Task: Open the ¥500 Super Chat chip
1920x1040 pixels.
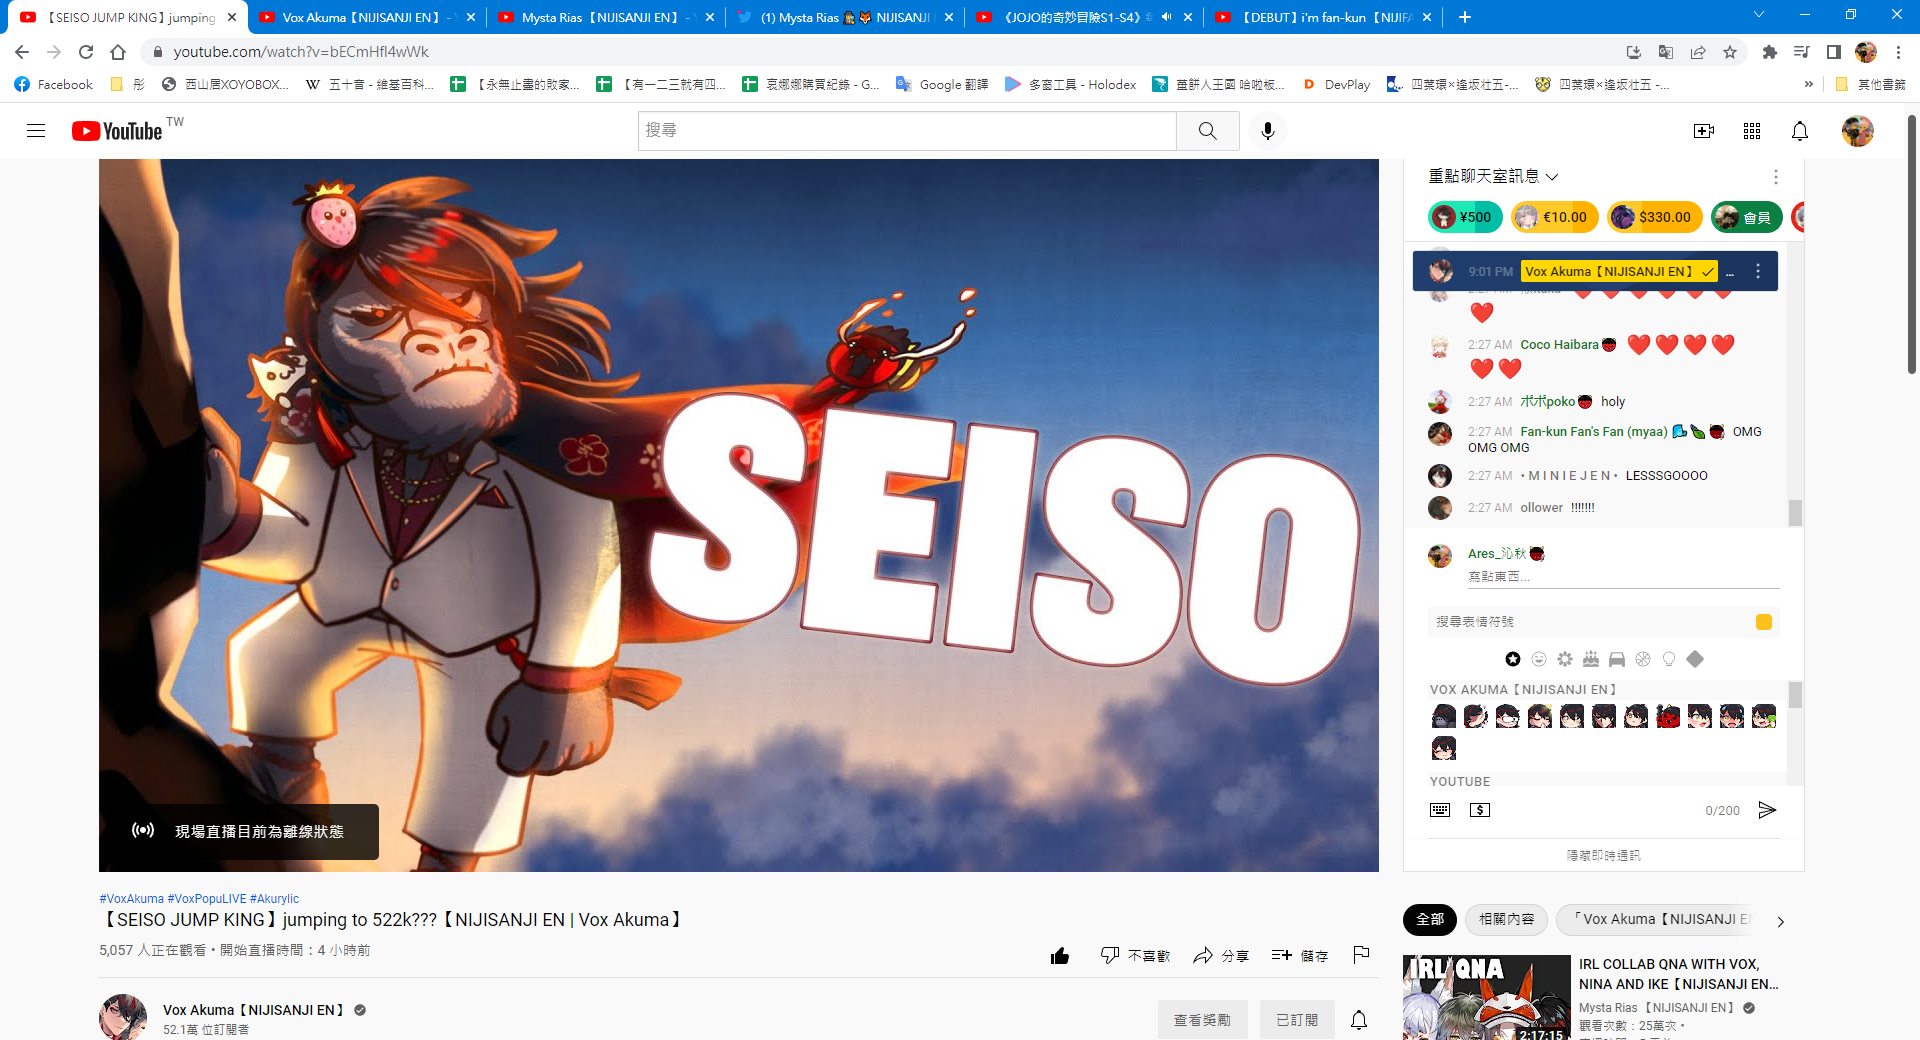Action: [1465, 217]
